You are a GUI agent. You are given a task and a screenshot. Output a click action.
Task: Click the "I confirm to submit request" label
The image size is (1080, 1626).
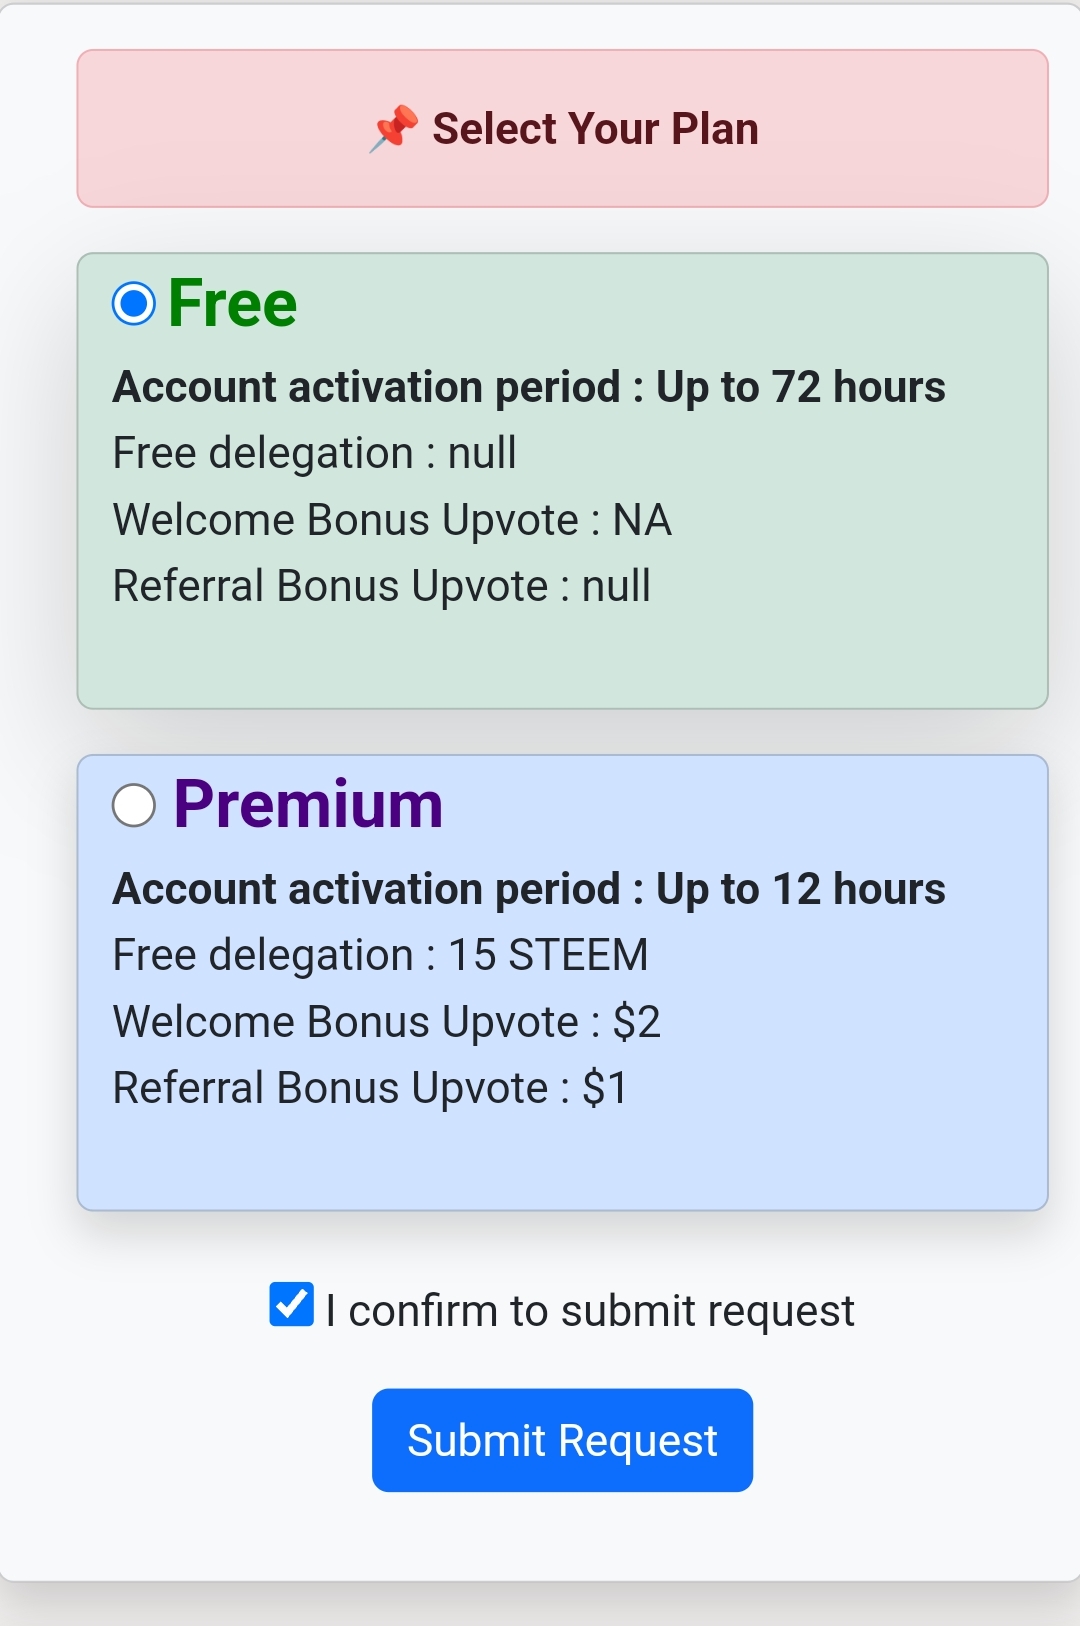click(x=590, y=1311)
